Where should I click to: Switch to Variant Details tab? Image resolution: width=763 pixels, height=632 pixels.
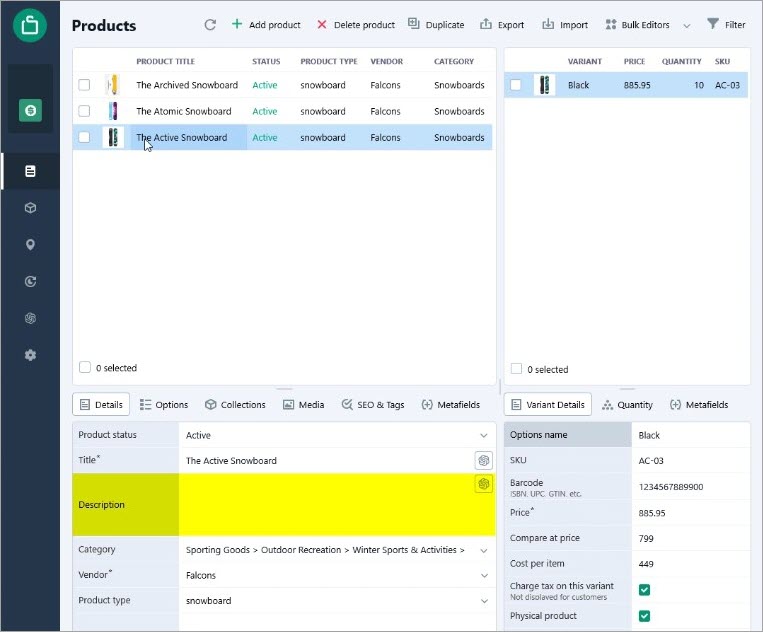[x=548, y=404]
